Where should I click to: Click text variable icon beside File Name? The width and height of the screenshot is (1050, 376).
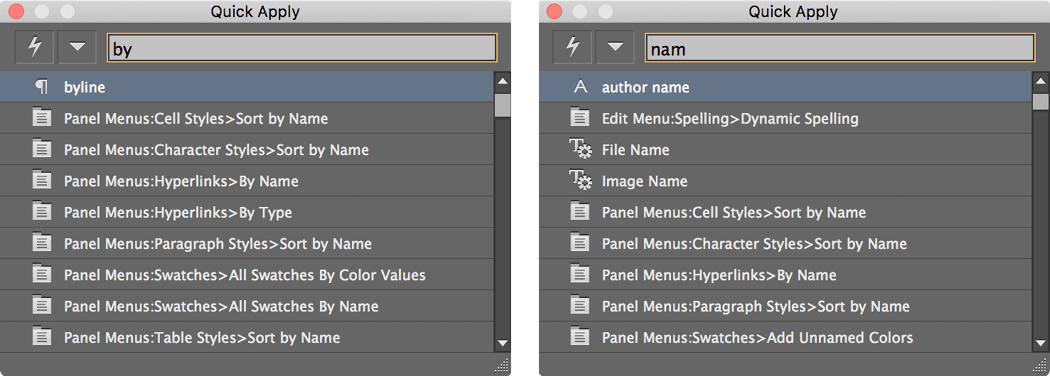click(x=580, y=149)
